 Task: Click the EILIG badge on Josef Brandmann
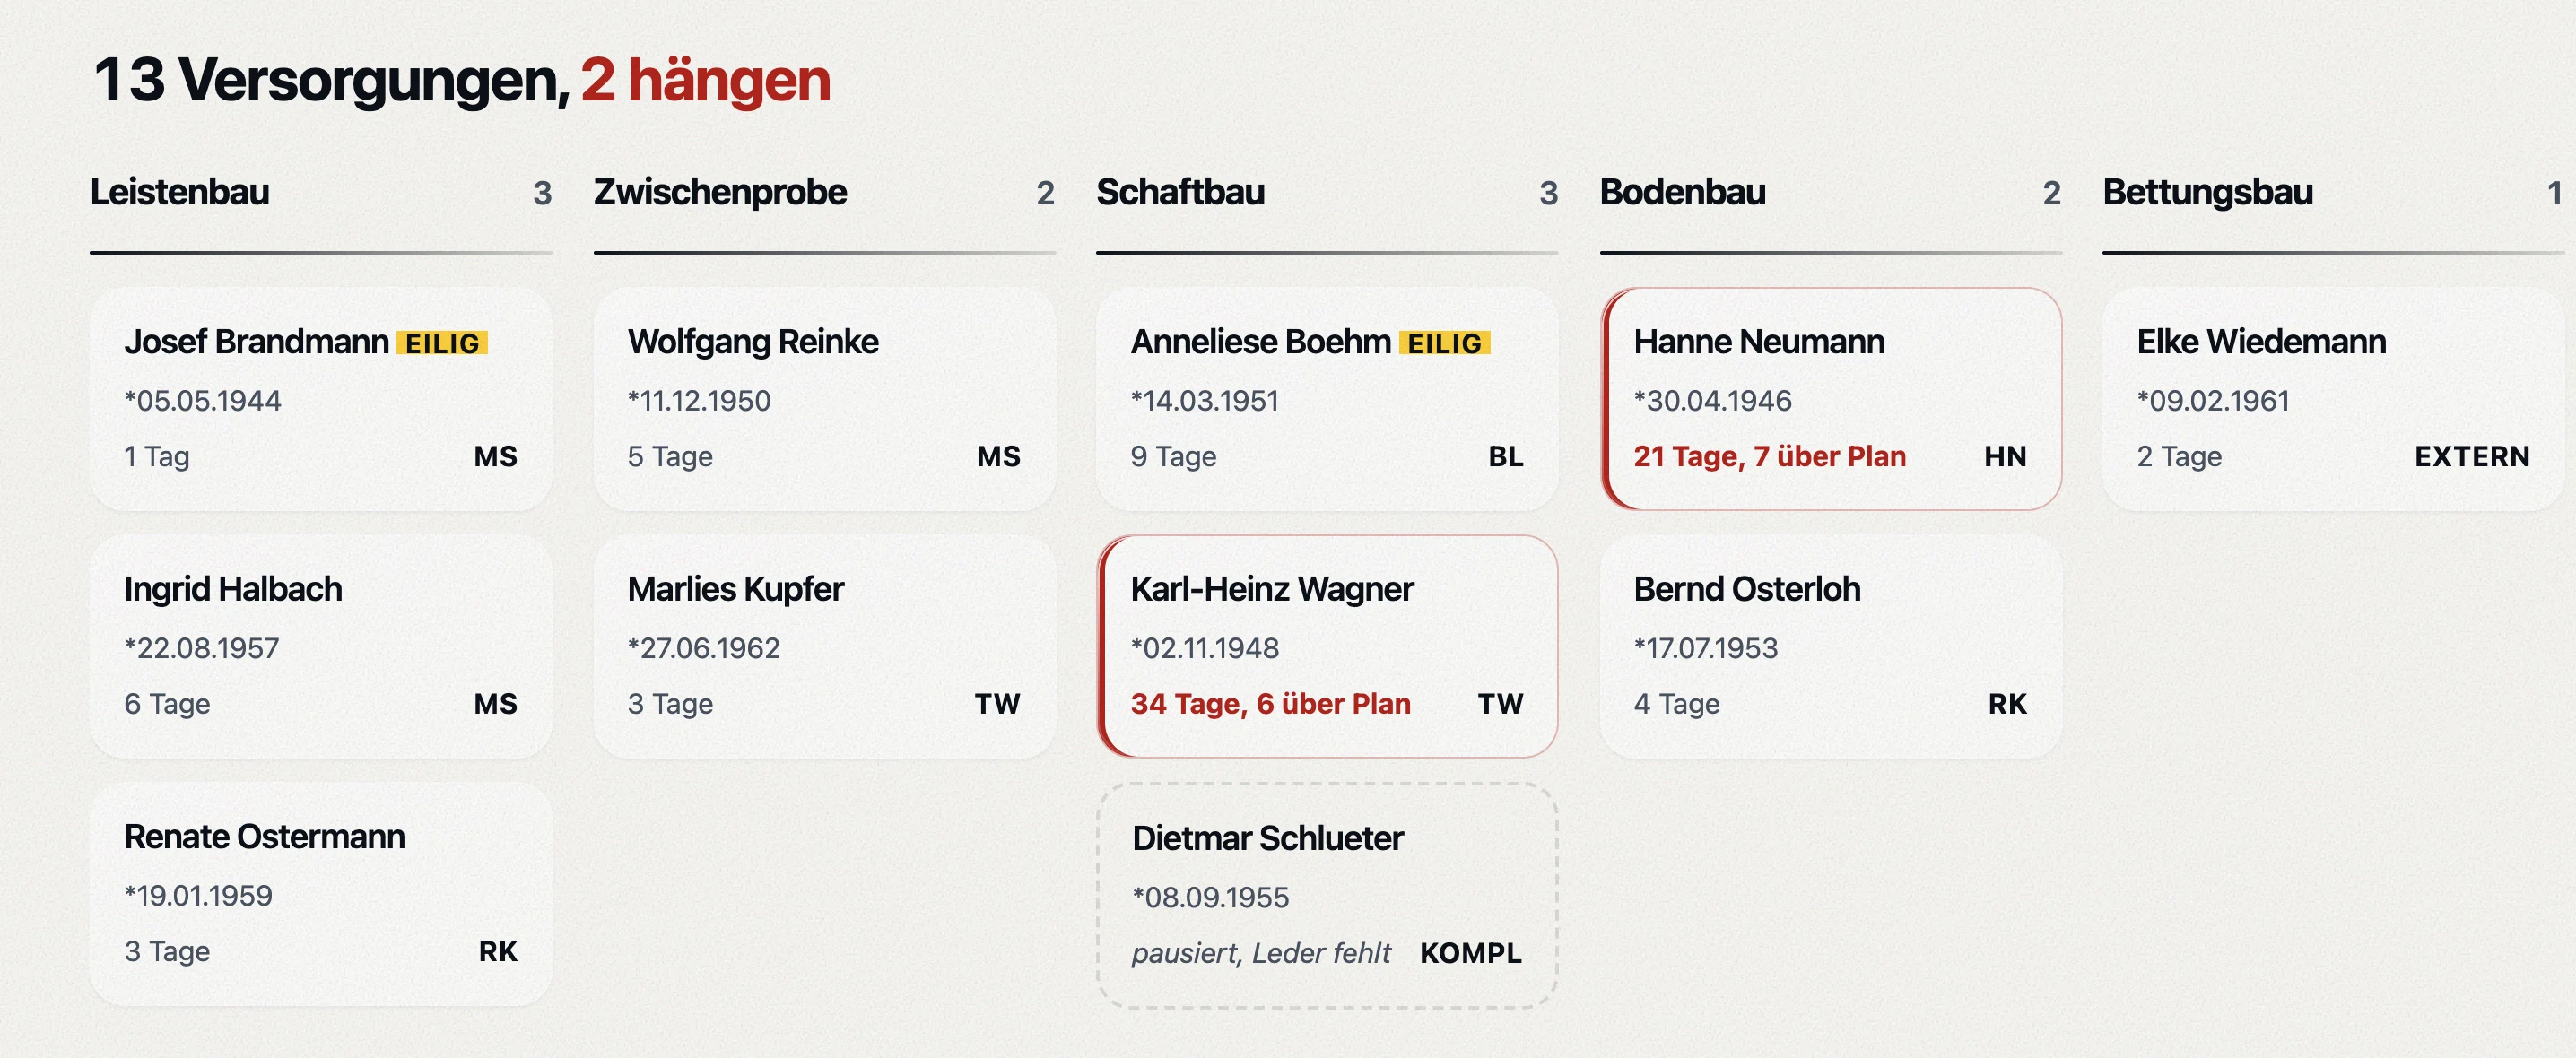tap(442, 343)
